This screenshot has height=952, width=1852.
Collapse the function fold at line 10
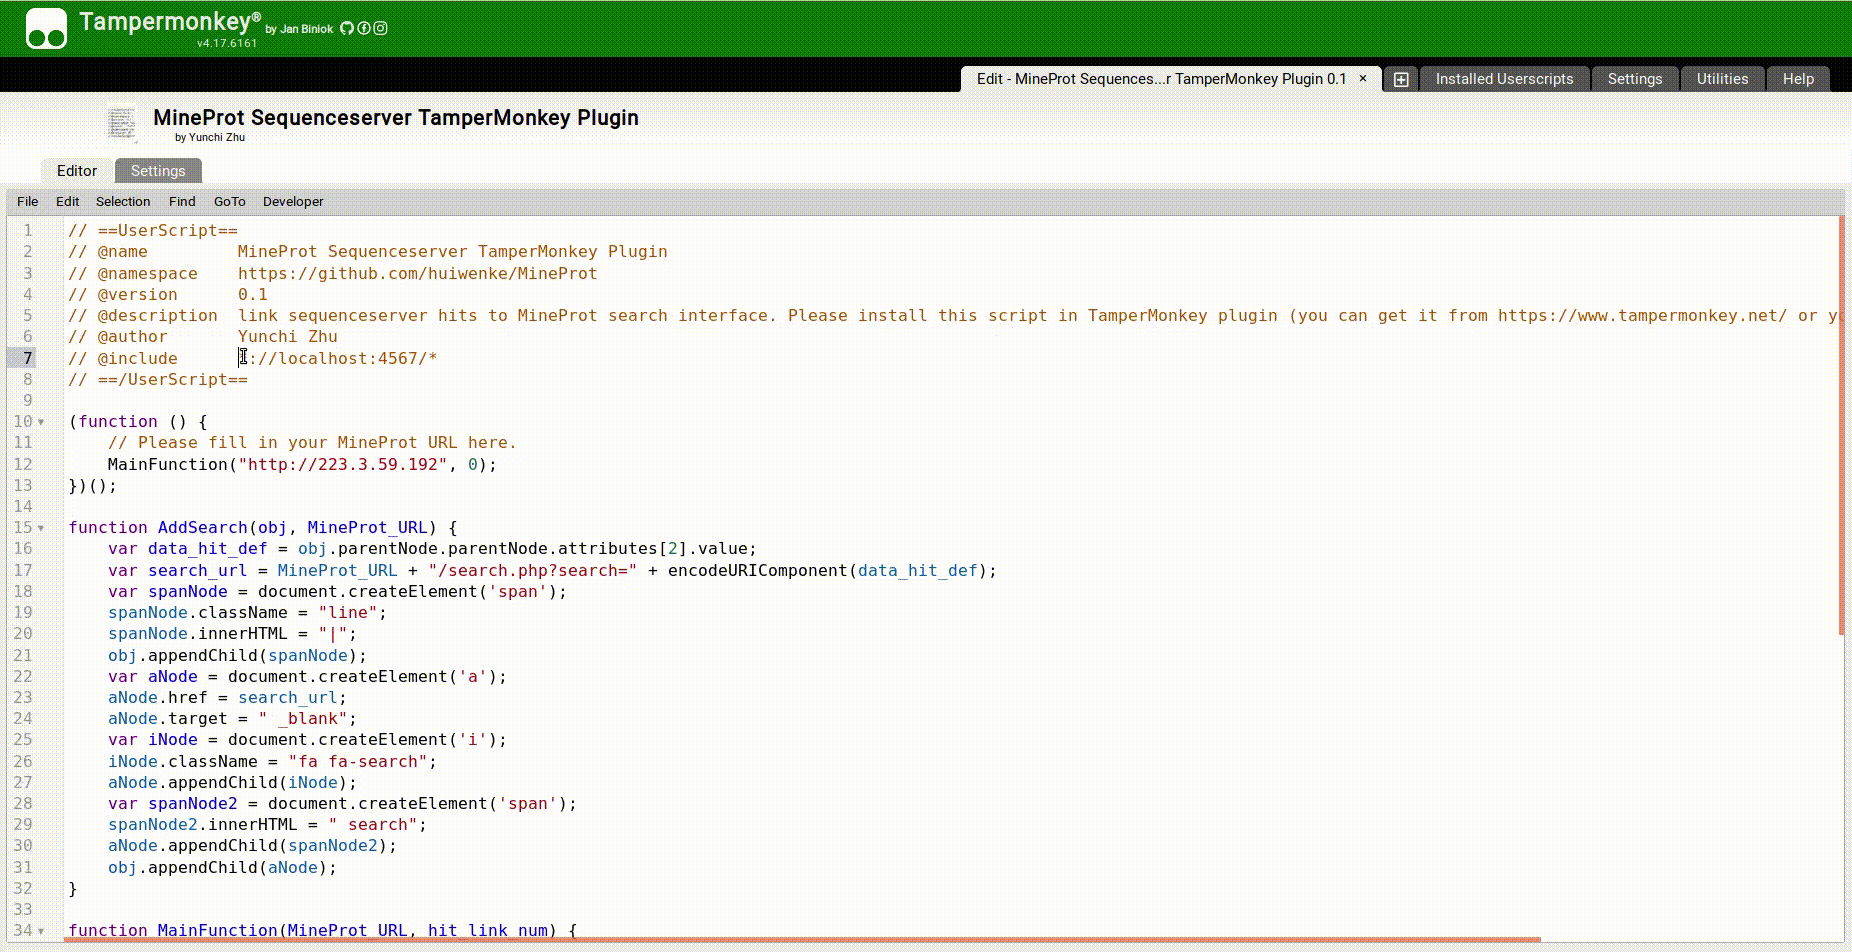(41, 422)
